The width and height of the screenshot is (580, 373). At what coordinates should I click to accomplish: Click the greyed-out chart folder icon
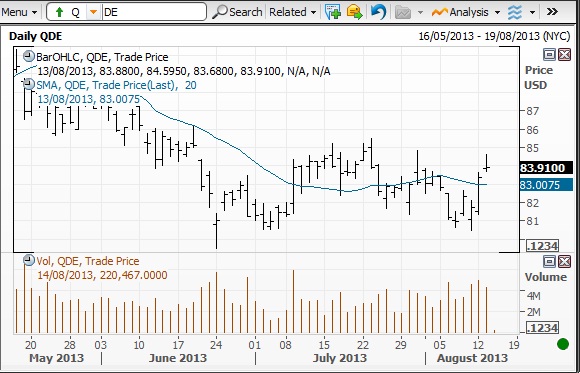[403, 13]
